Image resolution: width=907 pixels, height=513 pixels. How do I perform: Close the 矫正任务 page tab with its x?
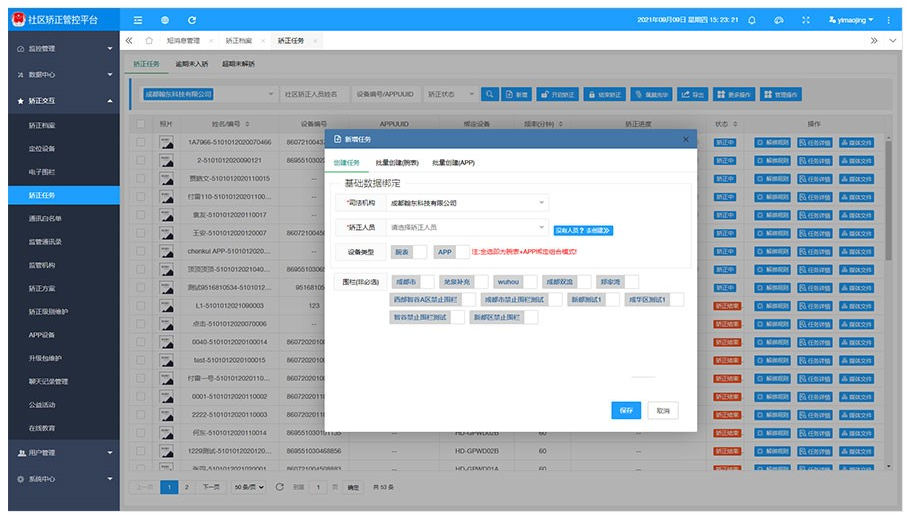coord(315,40)
